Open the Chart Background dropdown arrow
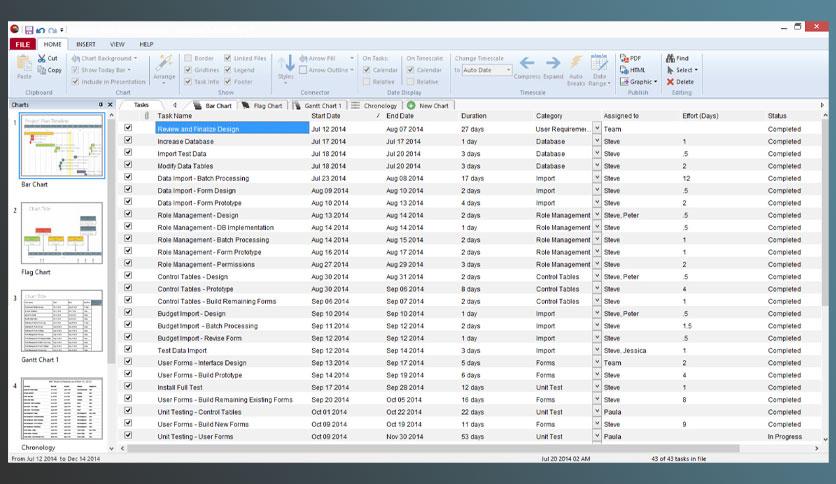836x484 pixels. pyautogui.click(x=135, y=58)
